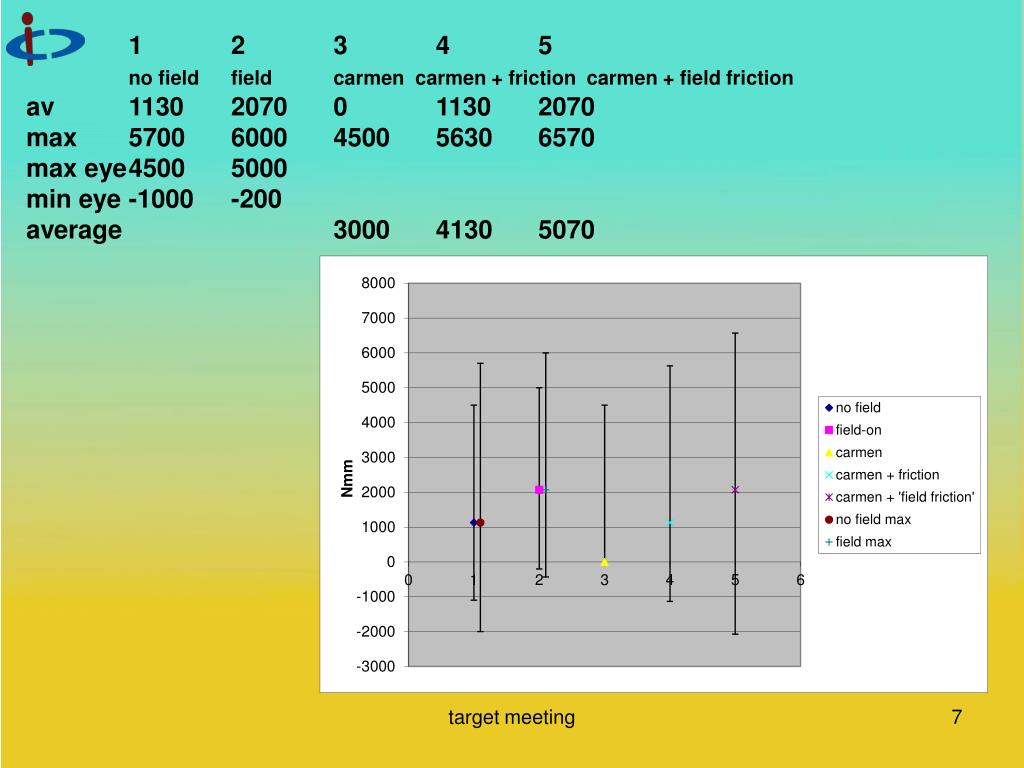Select the dark red no field max marker
Viewport: 1024px width, 768px height.
481,522
